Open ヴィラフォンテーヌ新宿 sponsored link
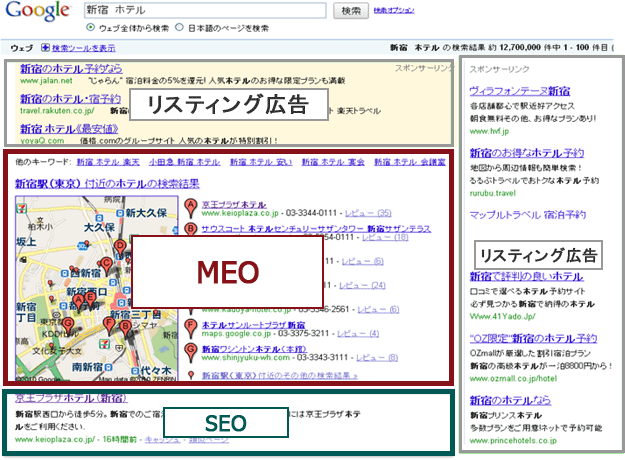 click(520, 91)
